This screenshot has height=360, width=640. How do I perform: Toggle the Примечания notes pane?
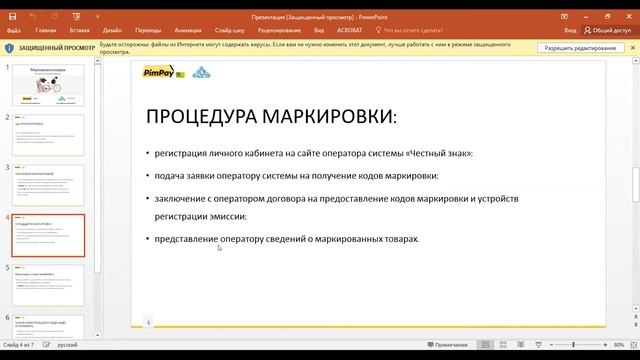(x=447, y=345)
